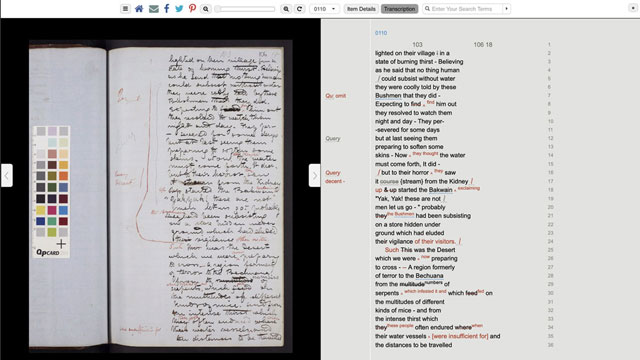Share by email with the envelope icon

click(x=153, y=9)
